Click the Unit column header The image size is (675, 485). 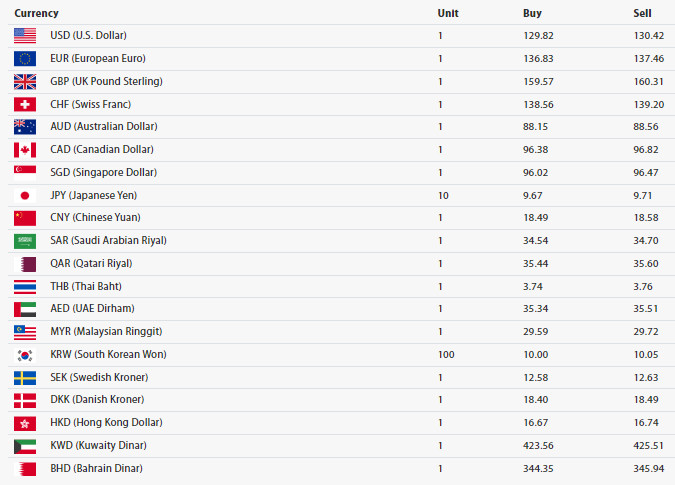448,13
